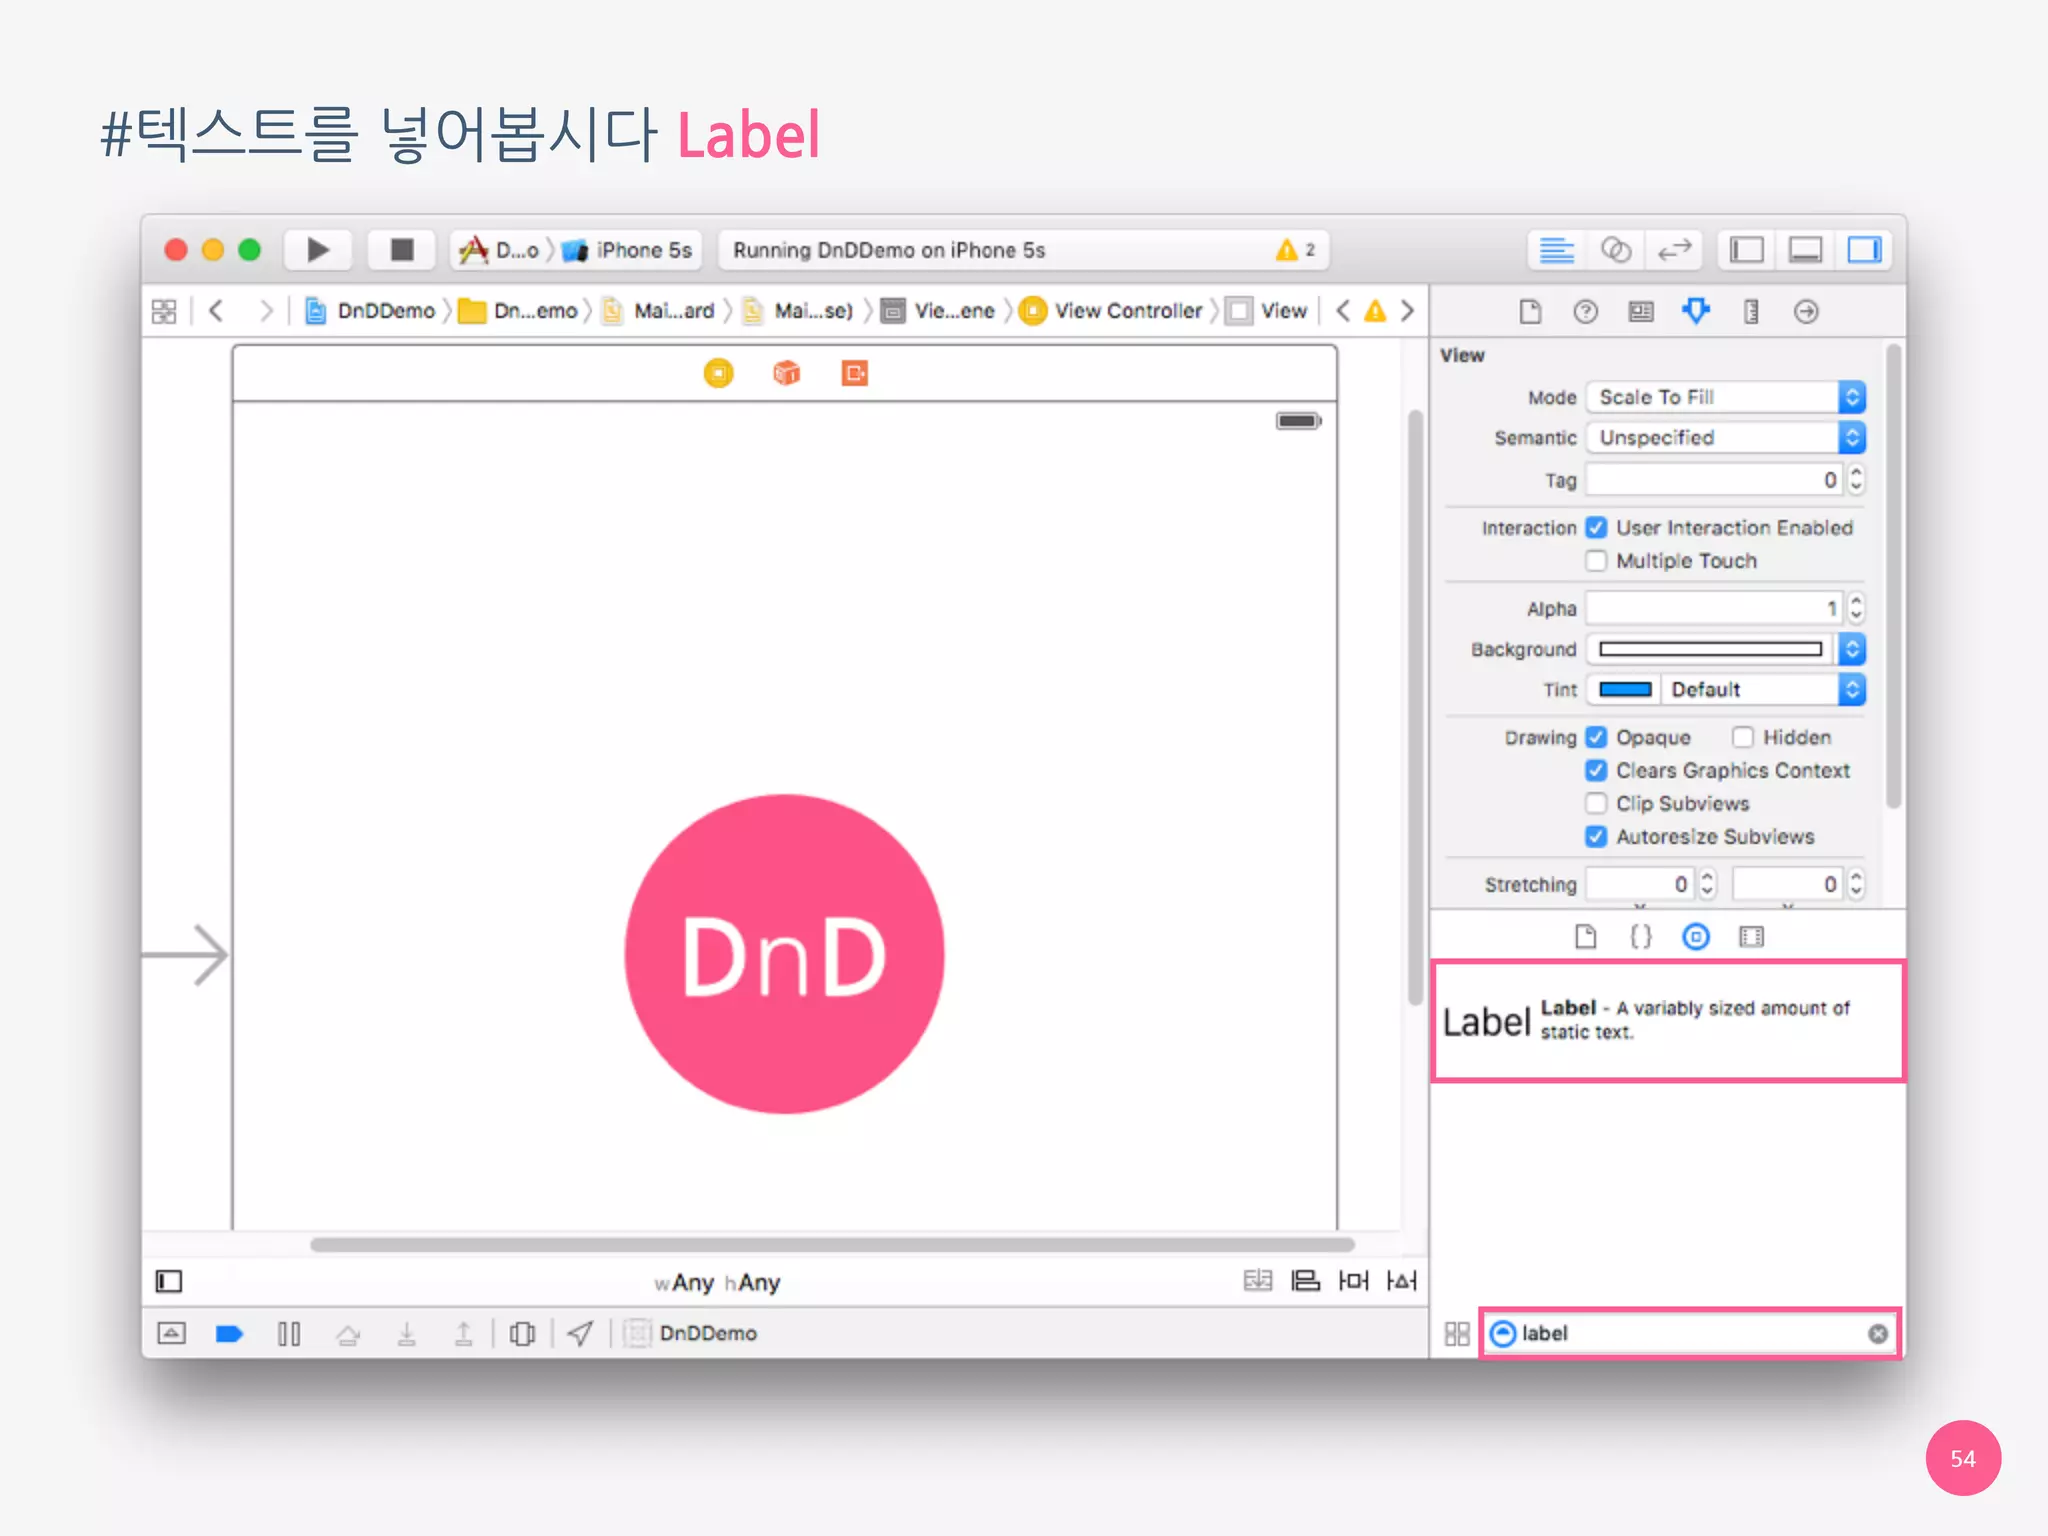Enable the Hidden checkbox
Screen dimensions: 2048x1536
[x=1743, y=738]
